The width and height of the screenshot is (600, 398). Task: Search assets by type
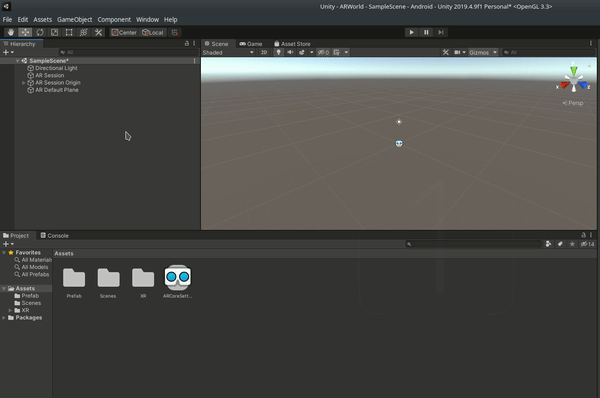coord(548,244)
